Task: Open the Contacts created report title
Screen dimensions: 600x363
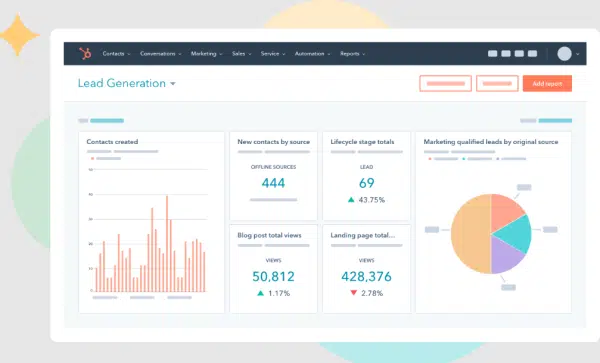Action: (x=112, y=142)
